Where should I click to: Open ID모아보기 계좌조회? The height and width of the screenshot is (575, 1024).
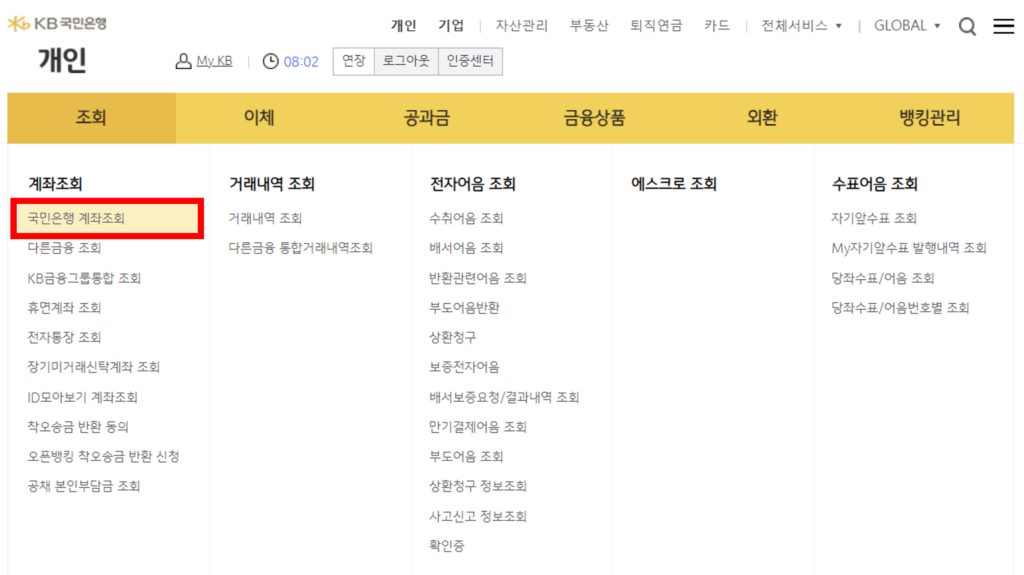point(82,397)
